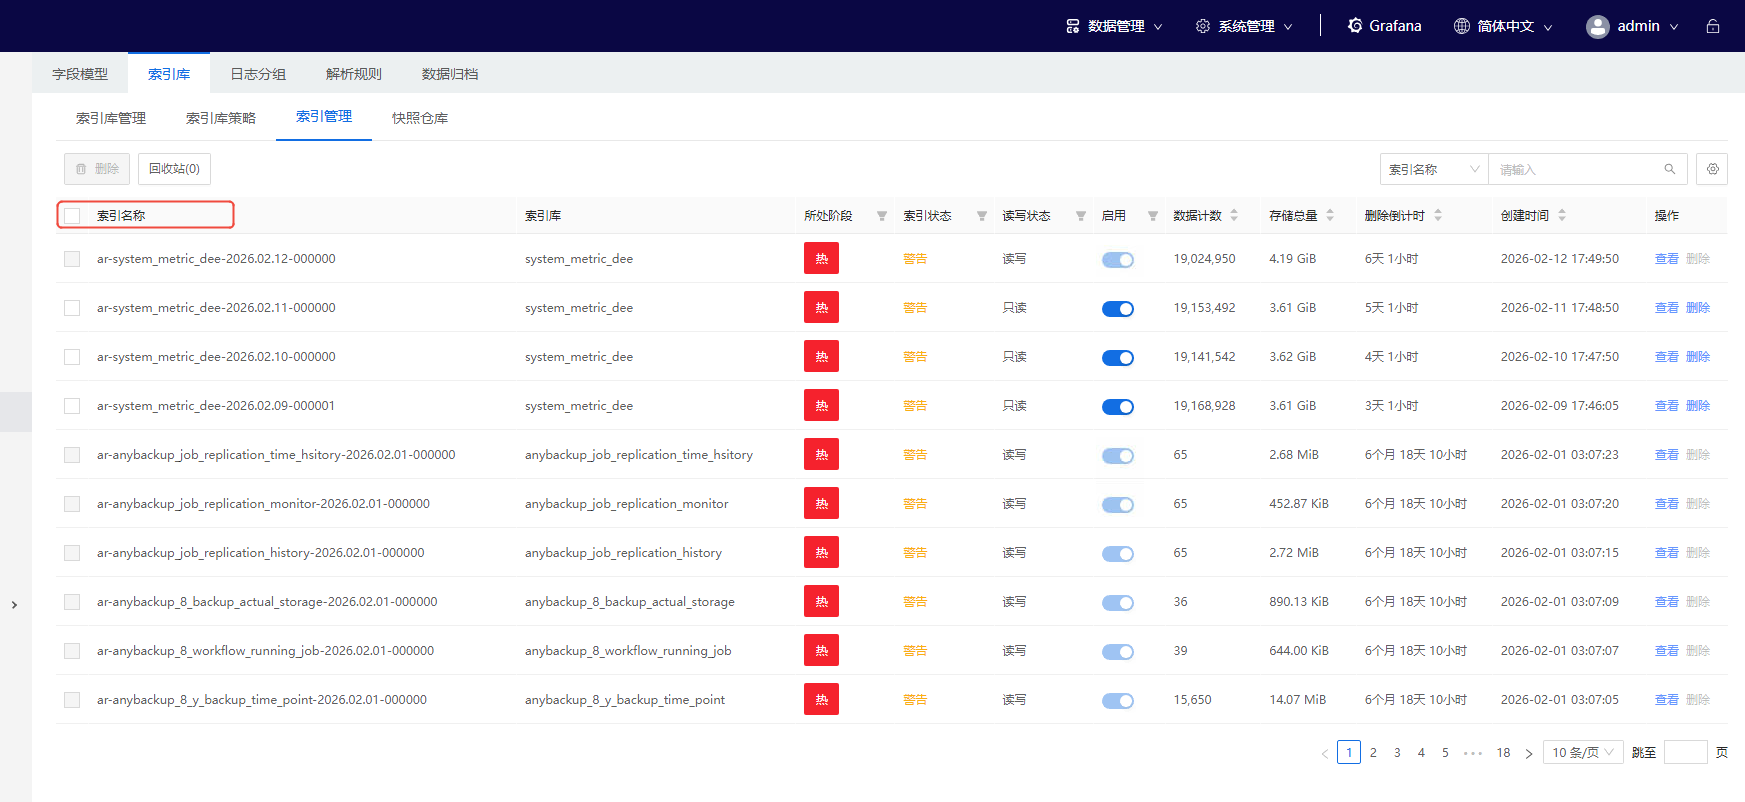Open 索引名称 search field selector
This screenshot has height=802, width=1745.
click(1434, 169)
